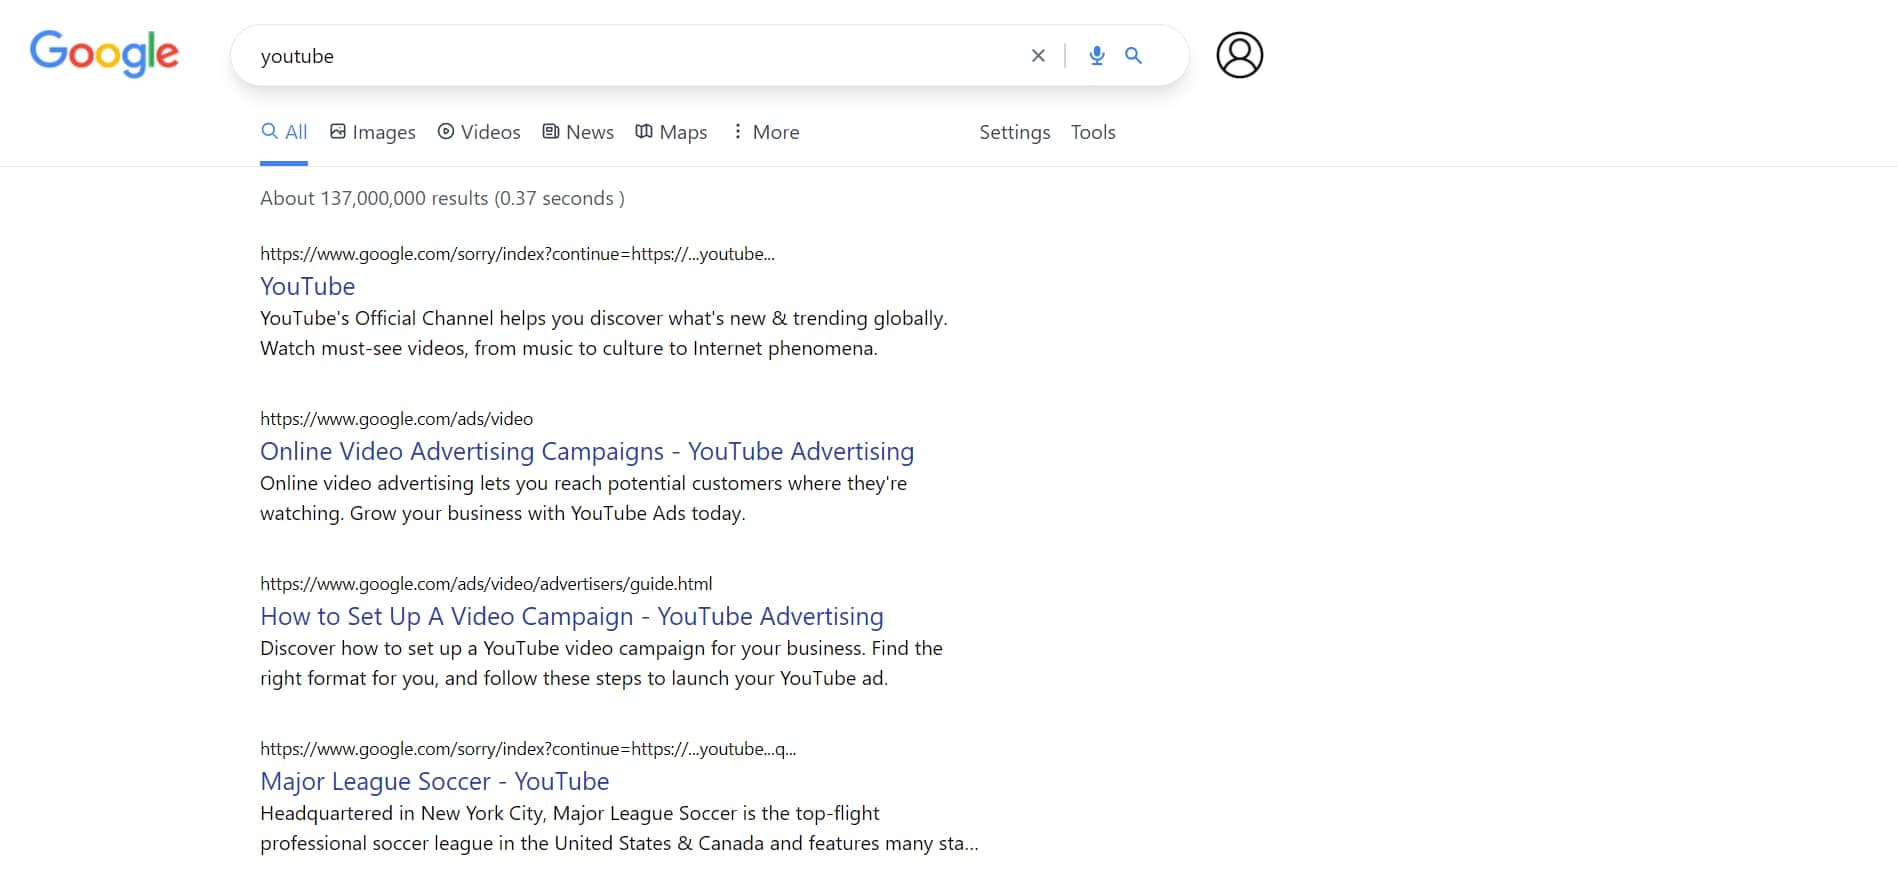The height and width of the screenshot is (890, 1898).
Task: Switch to the Images tab
Action: (373, 132)
